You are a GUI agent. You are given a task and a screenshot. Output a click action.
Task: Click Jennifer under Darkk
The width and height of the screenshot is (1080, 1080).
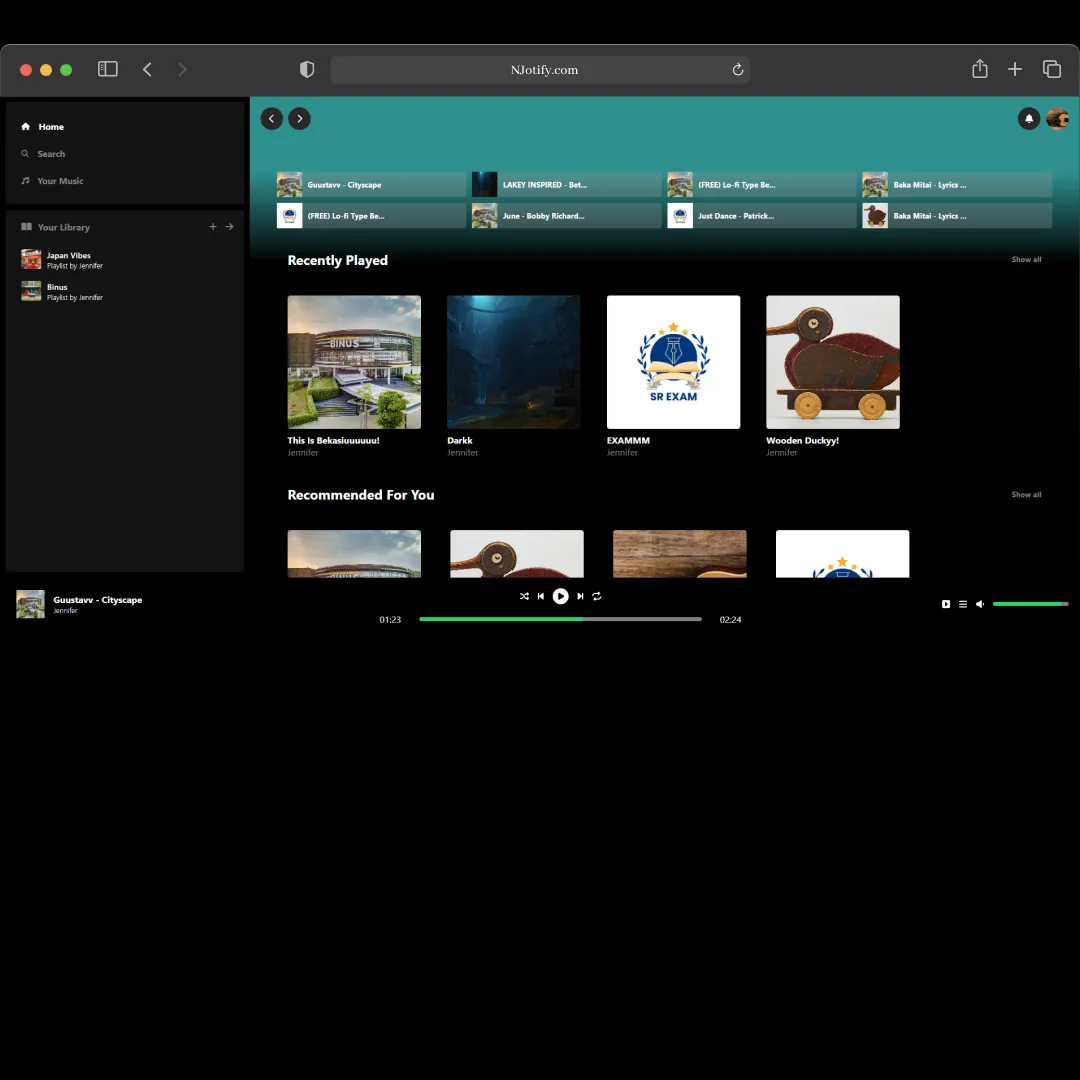462,453
